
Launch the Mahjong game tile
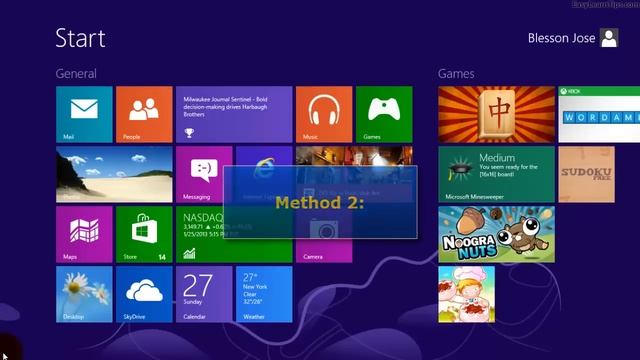point(496,114)
